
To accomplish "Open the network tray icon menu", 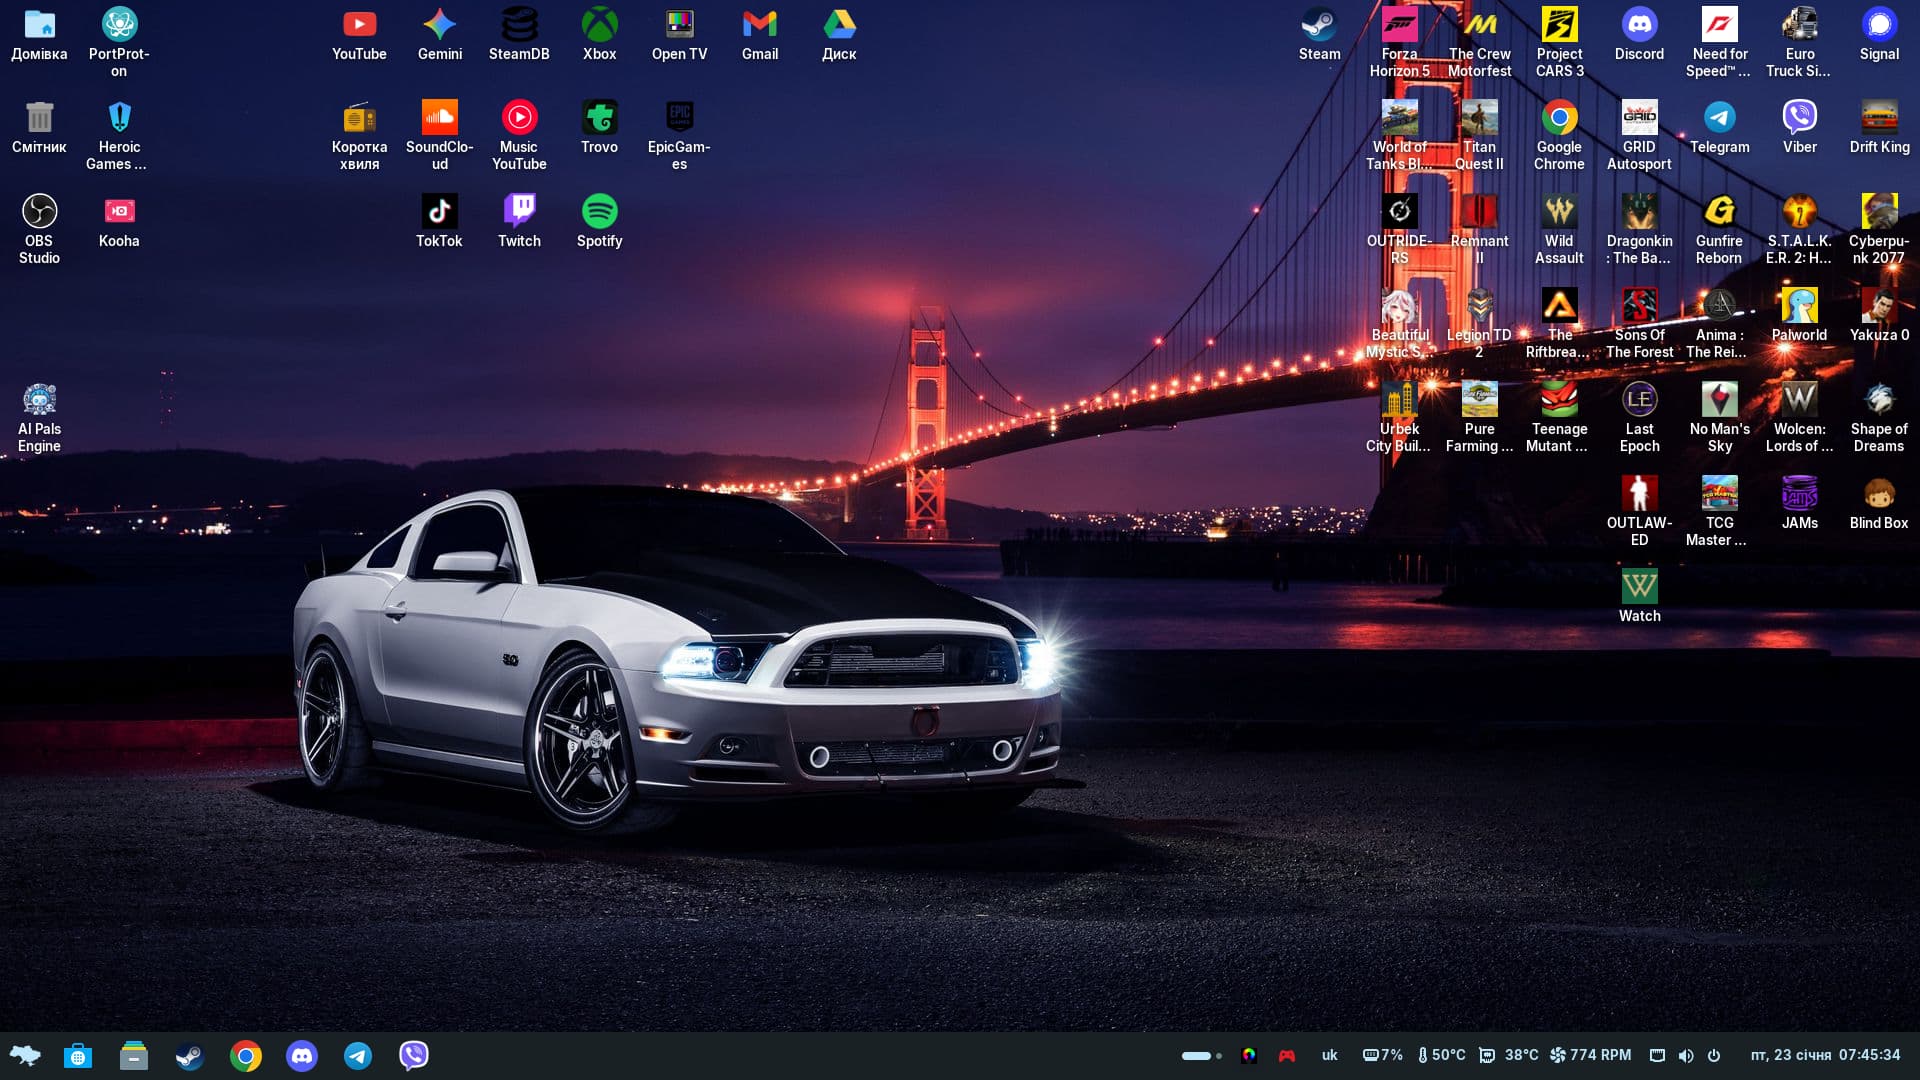I will coord(1657,1056).
